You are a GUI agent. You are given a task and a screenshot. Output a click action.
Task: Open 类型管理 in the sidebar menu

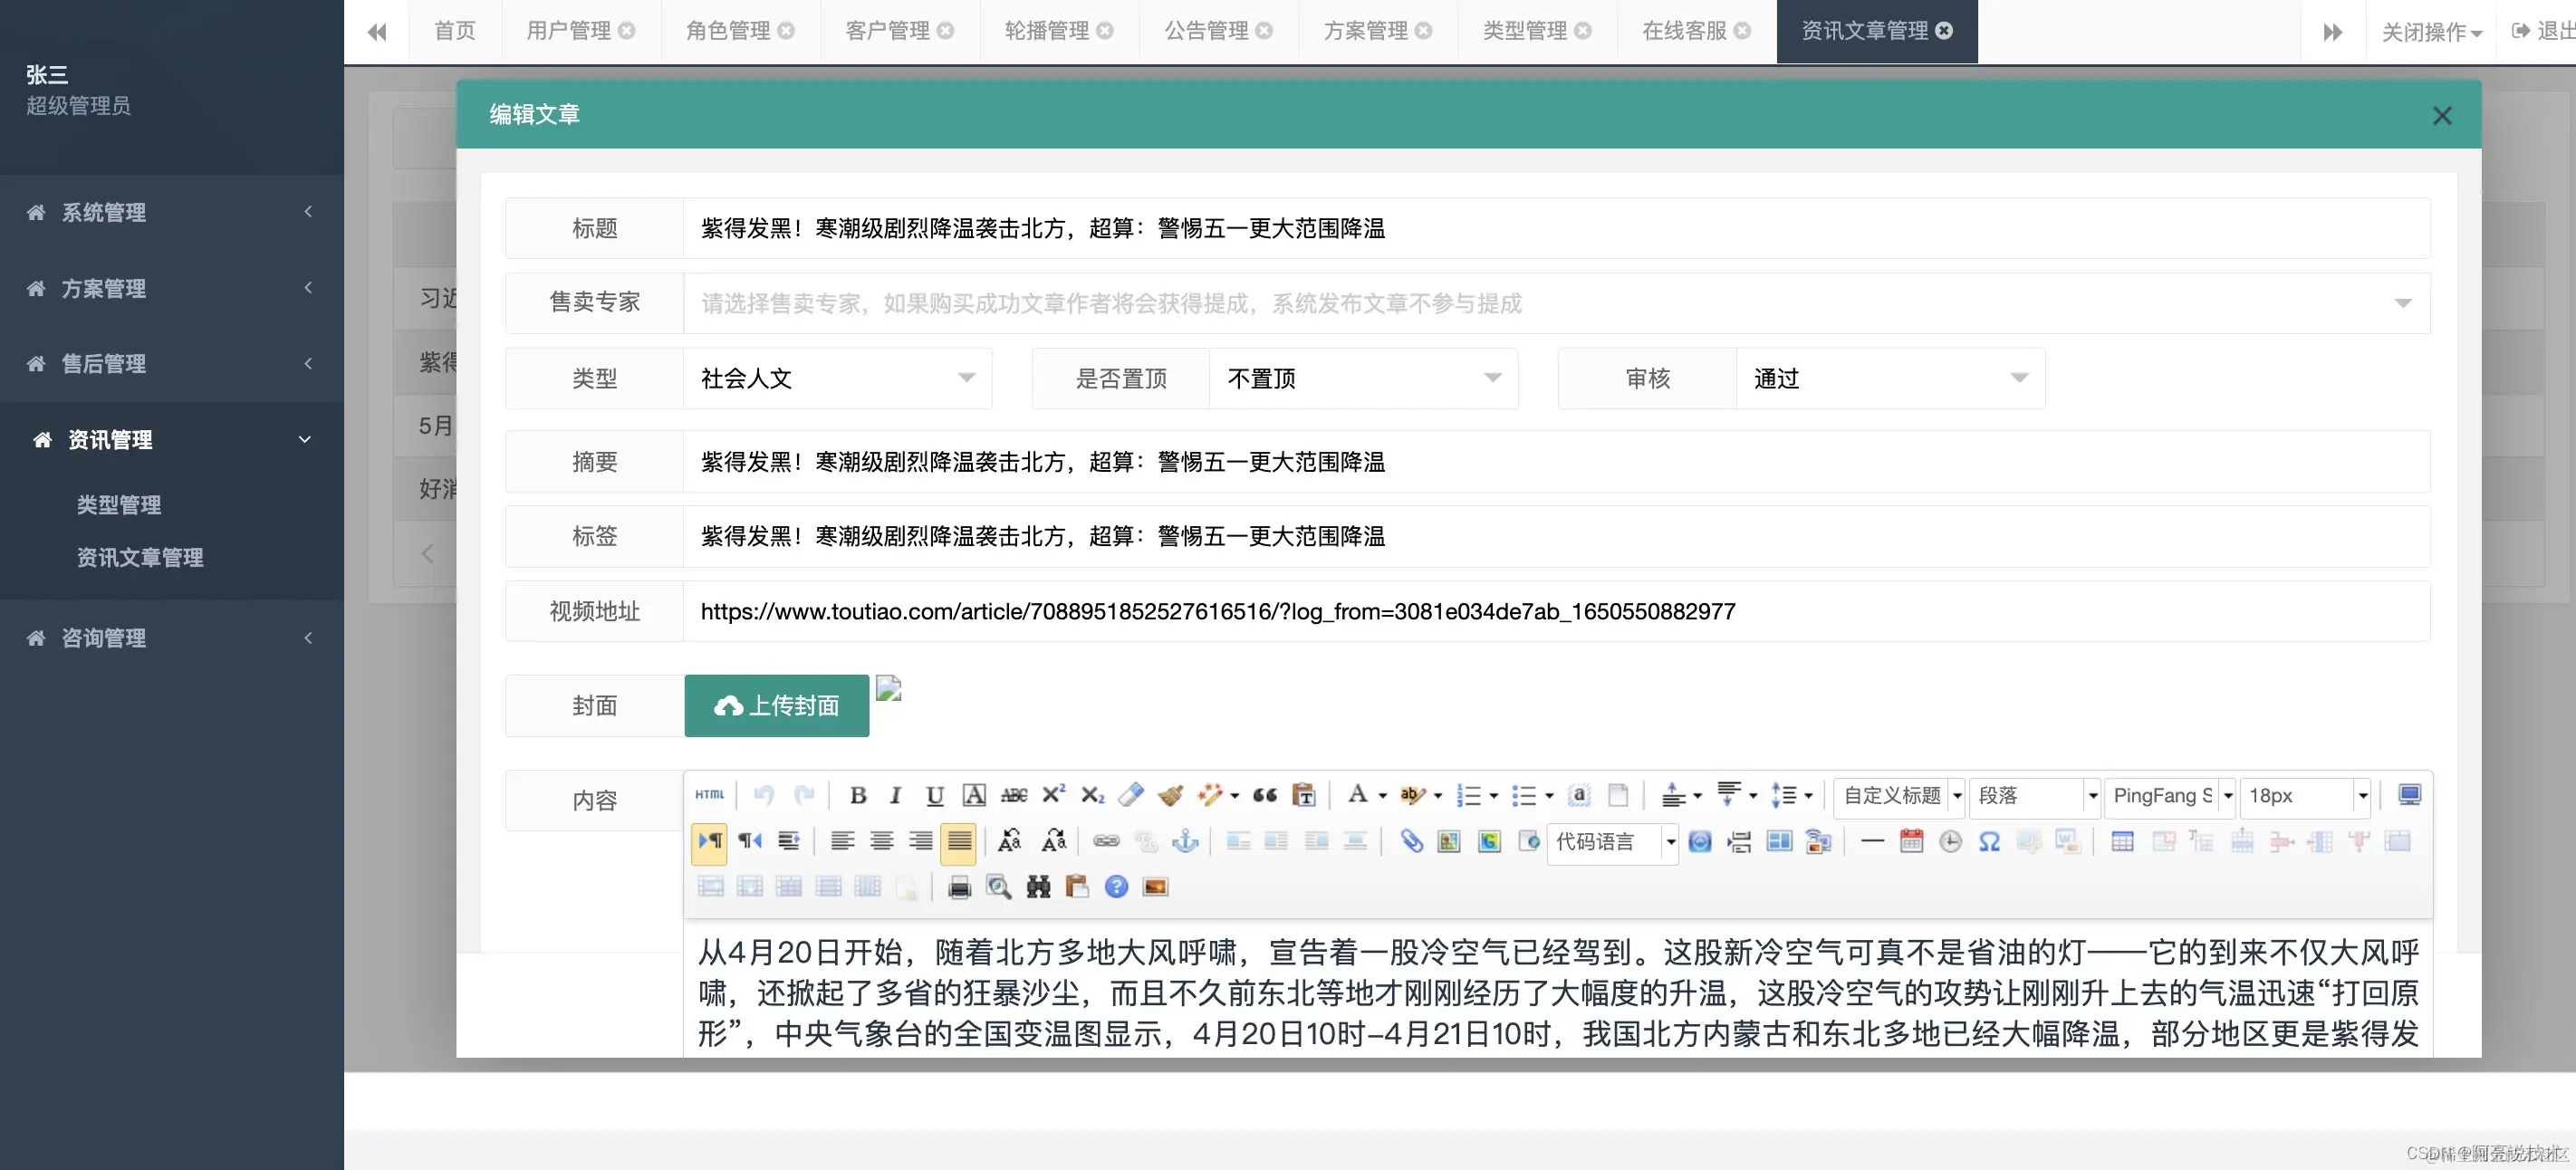point(119,505)
